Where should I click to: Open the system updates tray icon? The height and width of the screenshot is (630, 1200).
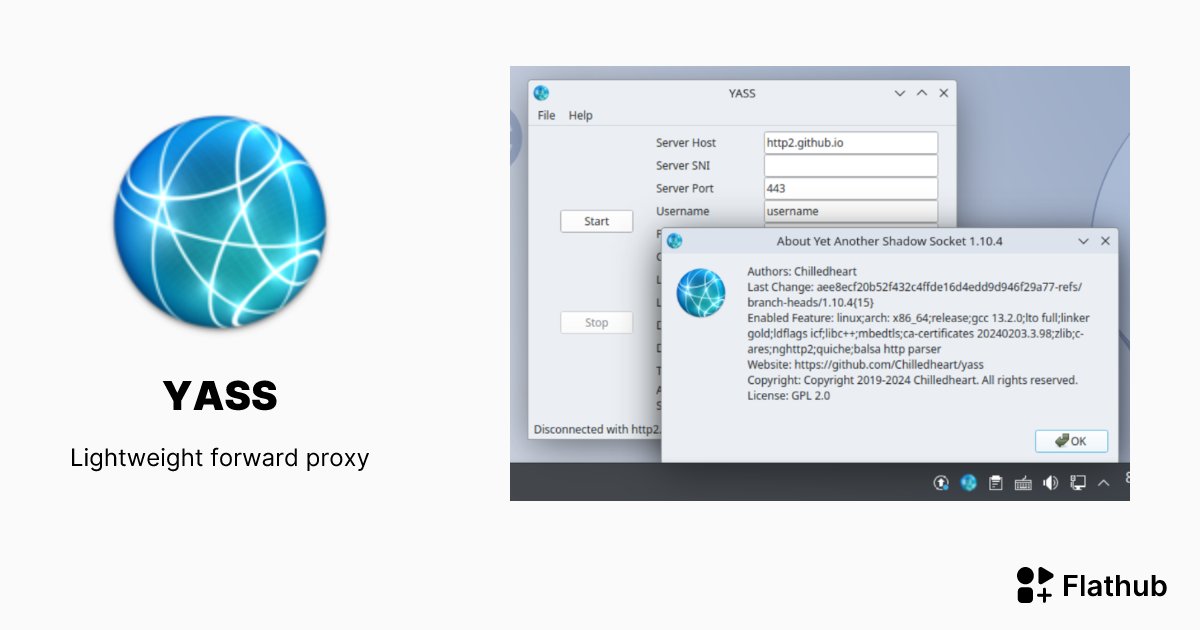click(941, 483)
